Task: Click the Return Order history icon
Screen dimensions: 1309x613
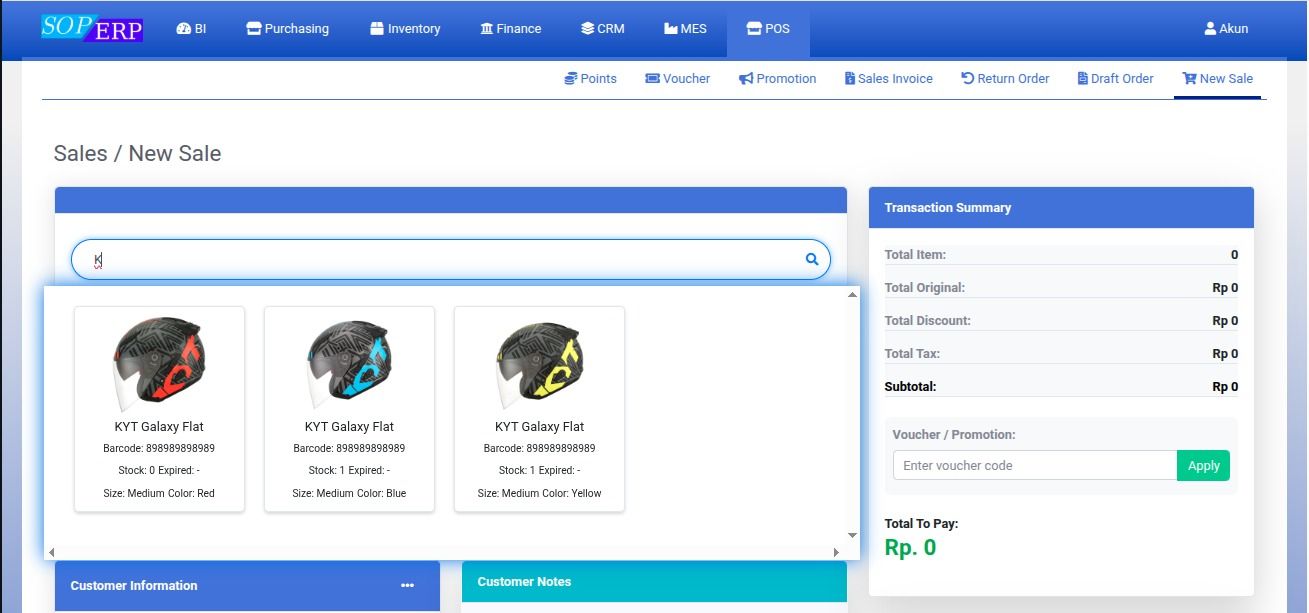Action: pos(966,78)
